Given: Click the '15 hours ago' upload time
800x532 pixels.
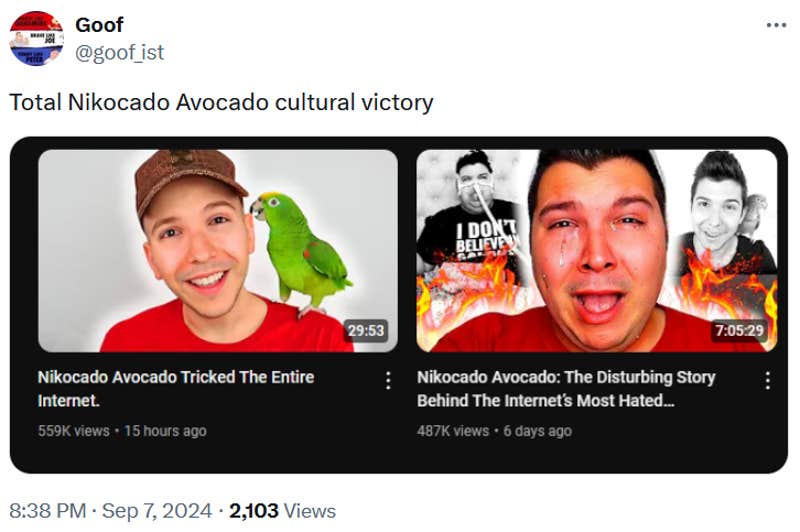Looking at the screenshot, I should pos(165,430).
